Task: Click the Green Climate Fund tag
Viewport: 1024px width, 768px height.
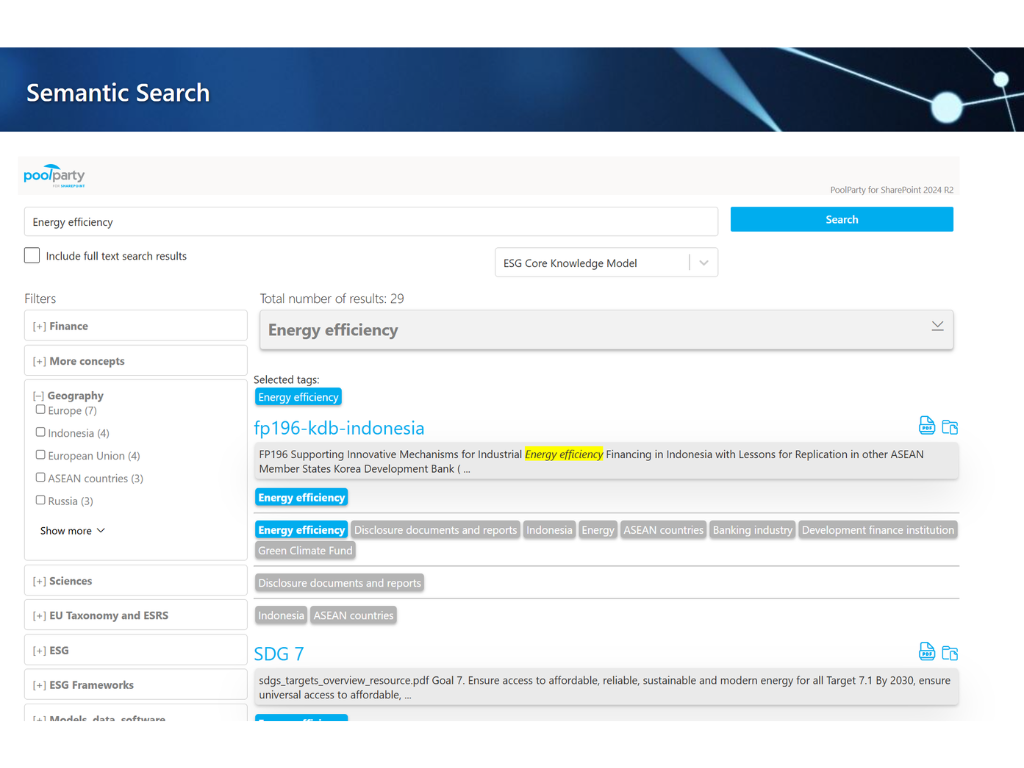Action: coord(305,551)
